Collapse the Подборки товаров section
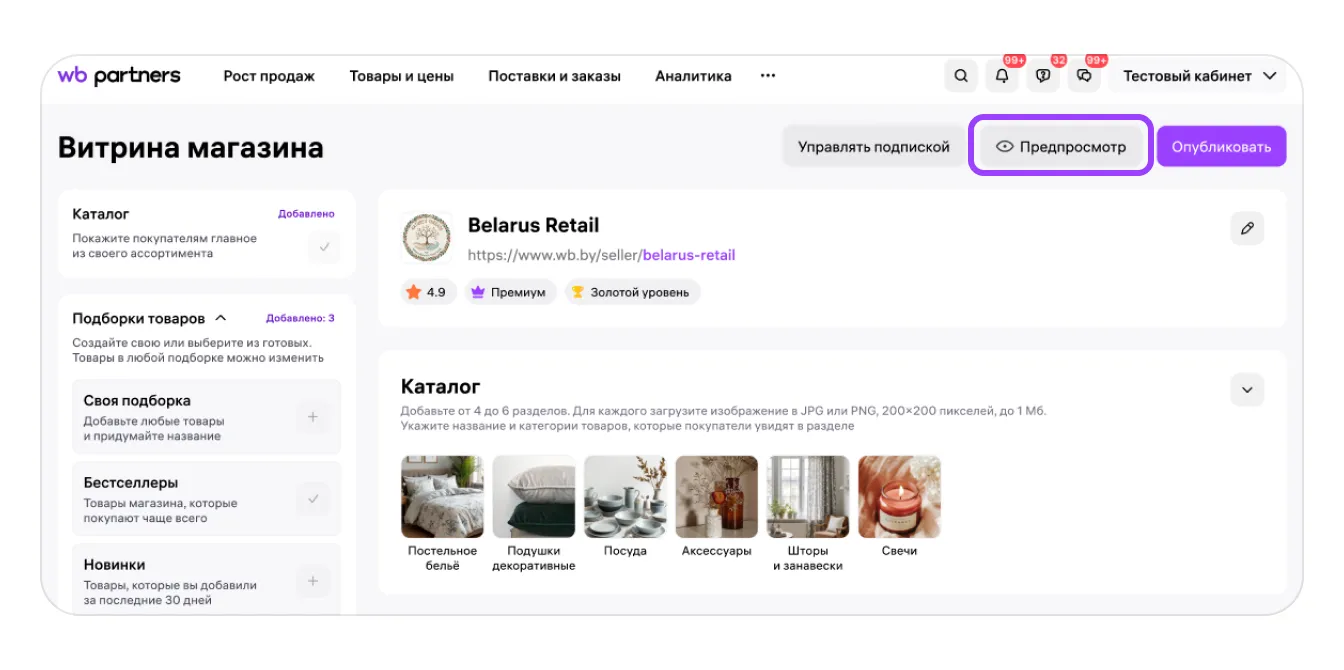Image resolution: width=1344 pixels, height=670 pixels. [221, 318]
